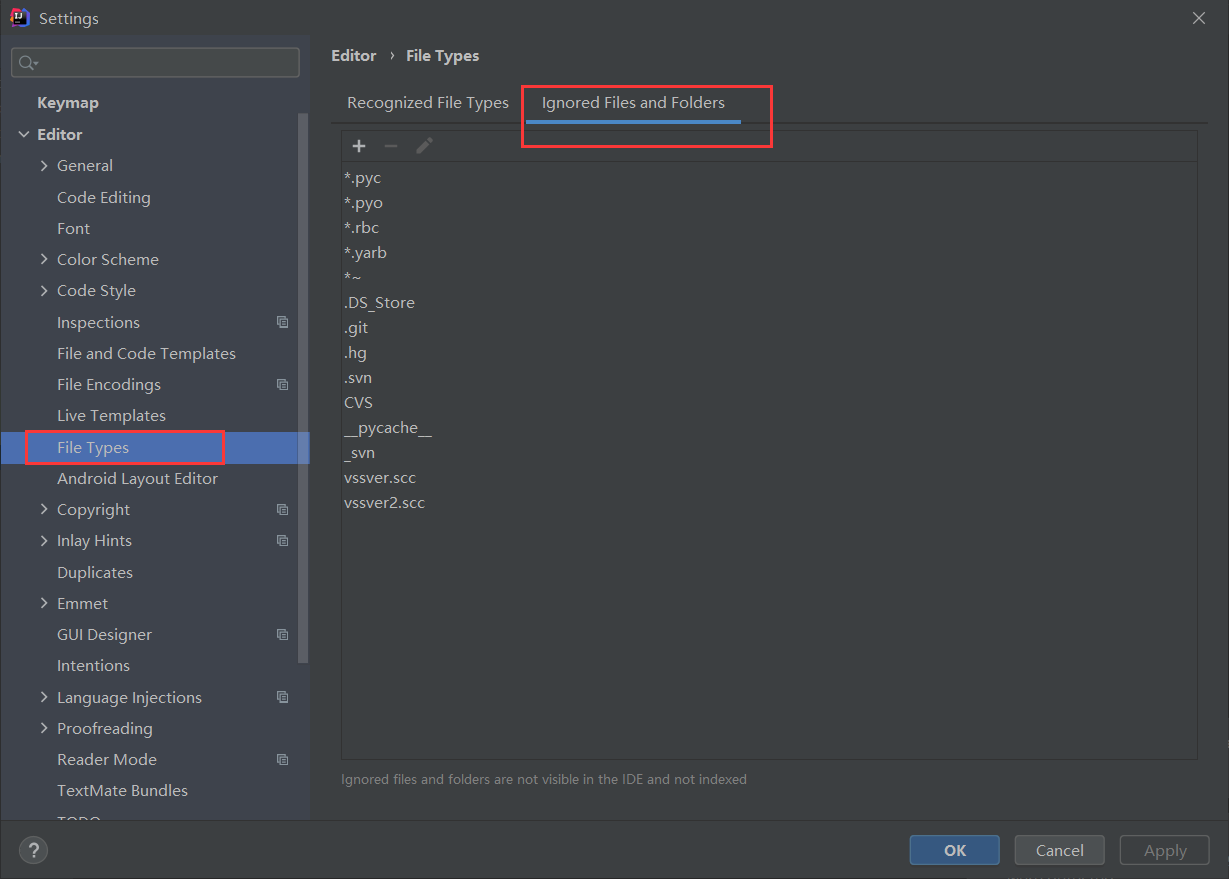Open Code Editing settings
1229x879 pixels.
(x=104, y=197)
